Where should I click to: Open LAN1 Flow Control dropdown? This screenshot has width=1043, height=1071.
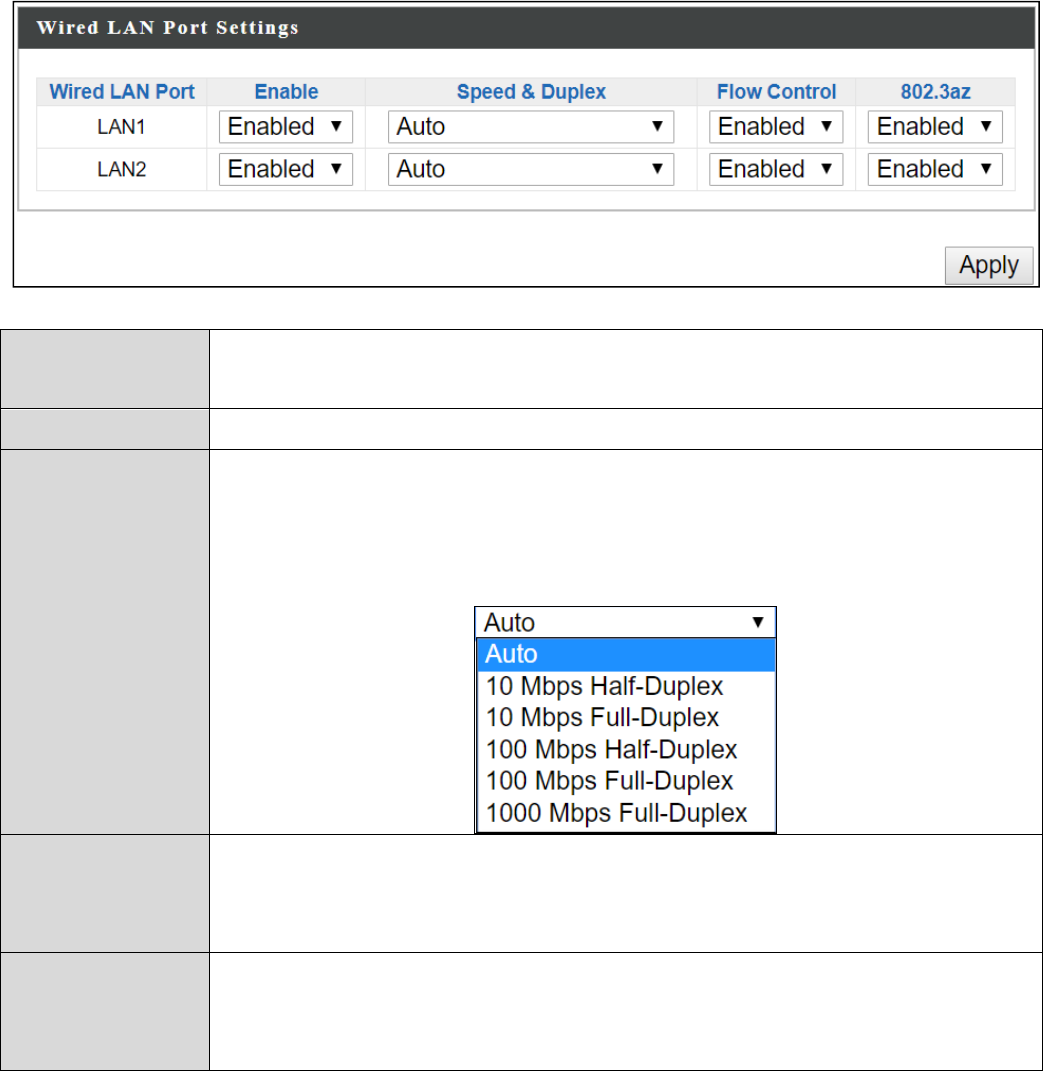(775, 127)
